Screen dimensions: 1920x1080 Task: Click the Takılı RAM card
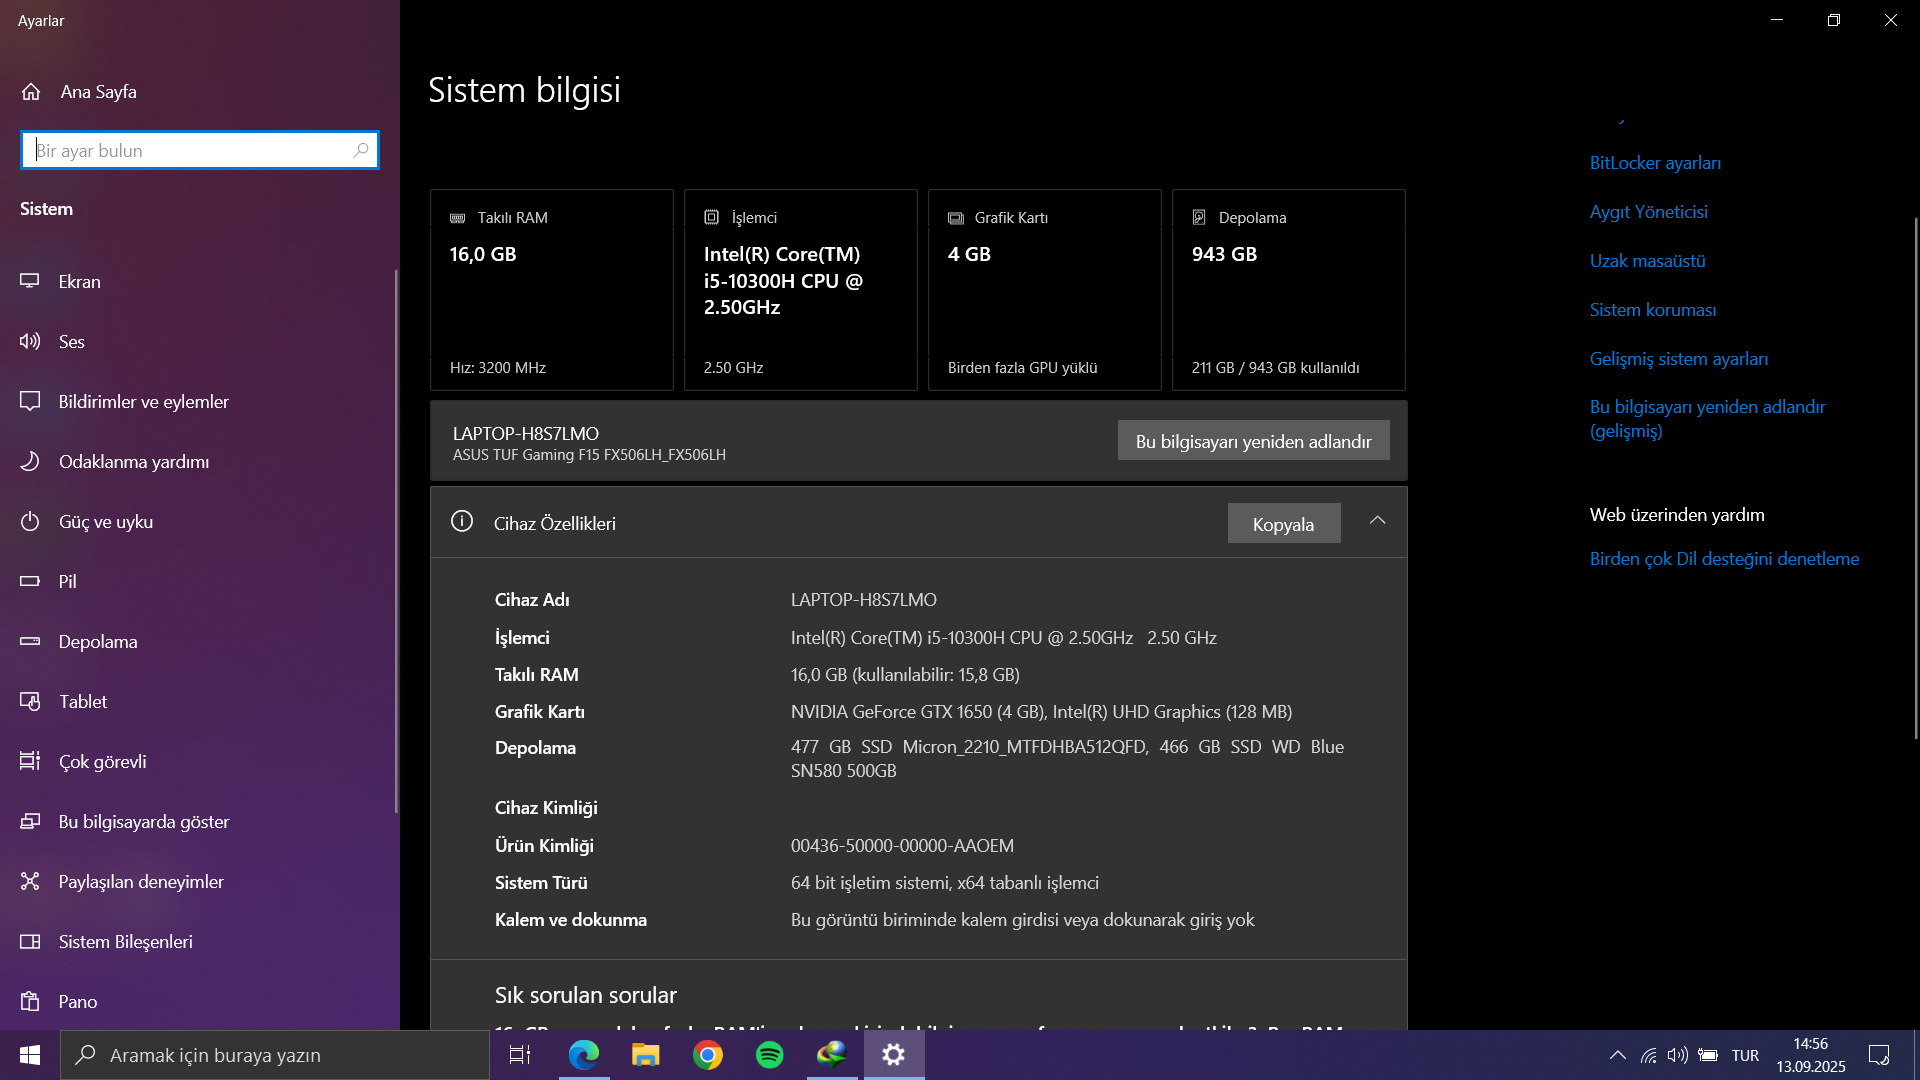pyautogui.click(x=551, y=290)
